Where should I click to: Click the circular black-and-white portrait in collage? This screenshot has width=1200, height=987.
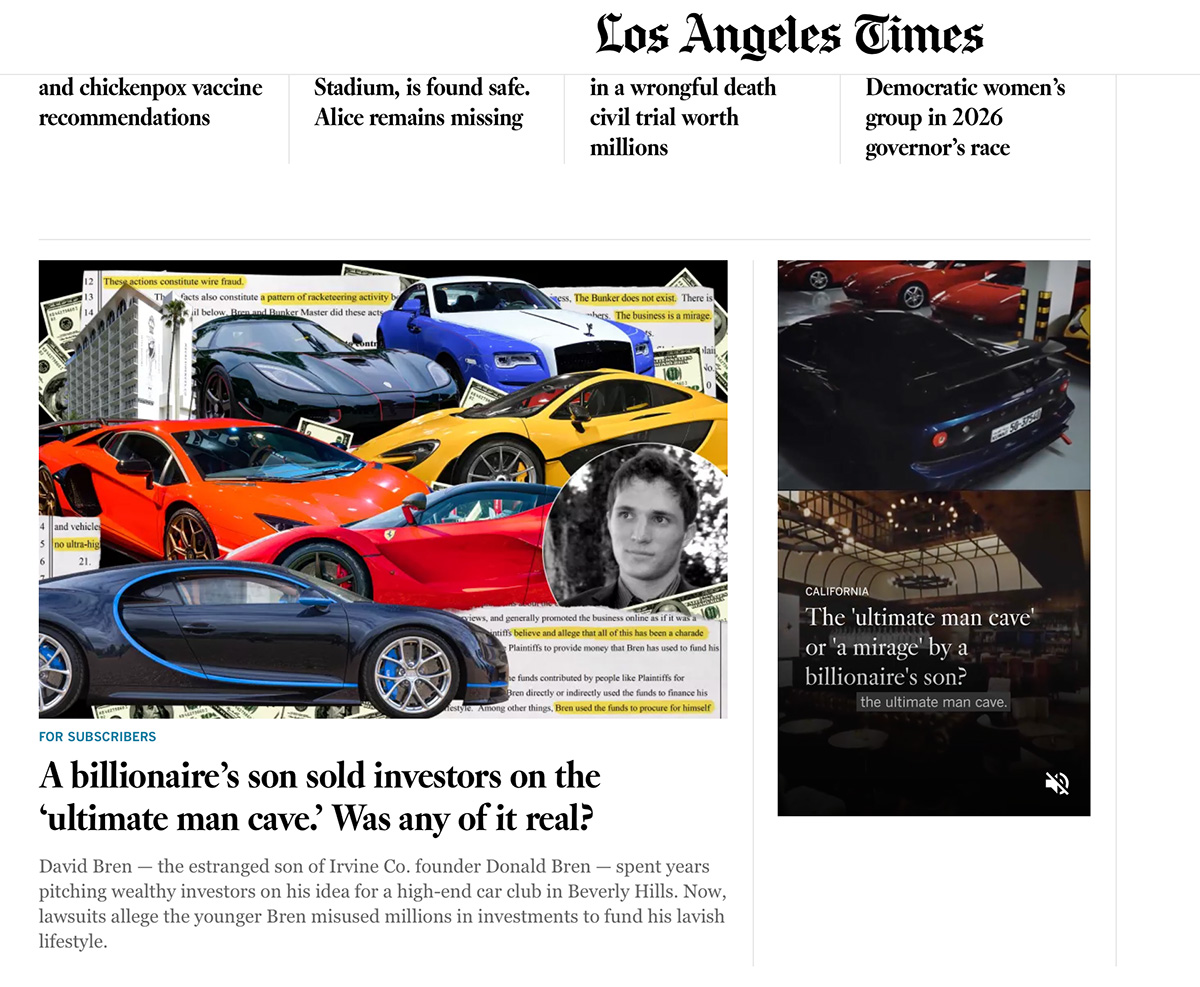(634, 527)
